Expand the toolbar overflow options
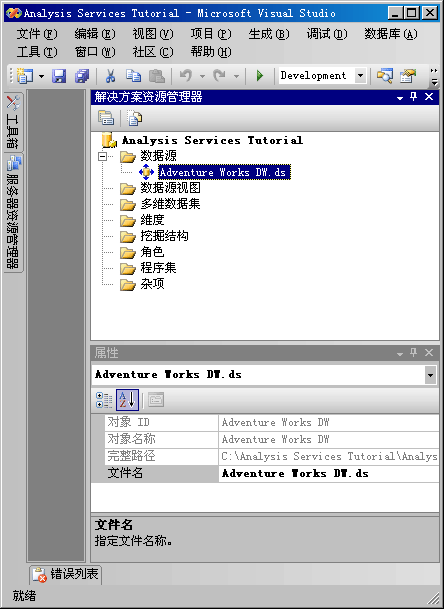The image size is (444, 609). coord(434,76)
